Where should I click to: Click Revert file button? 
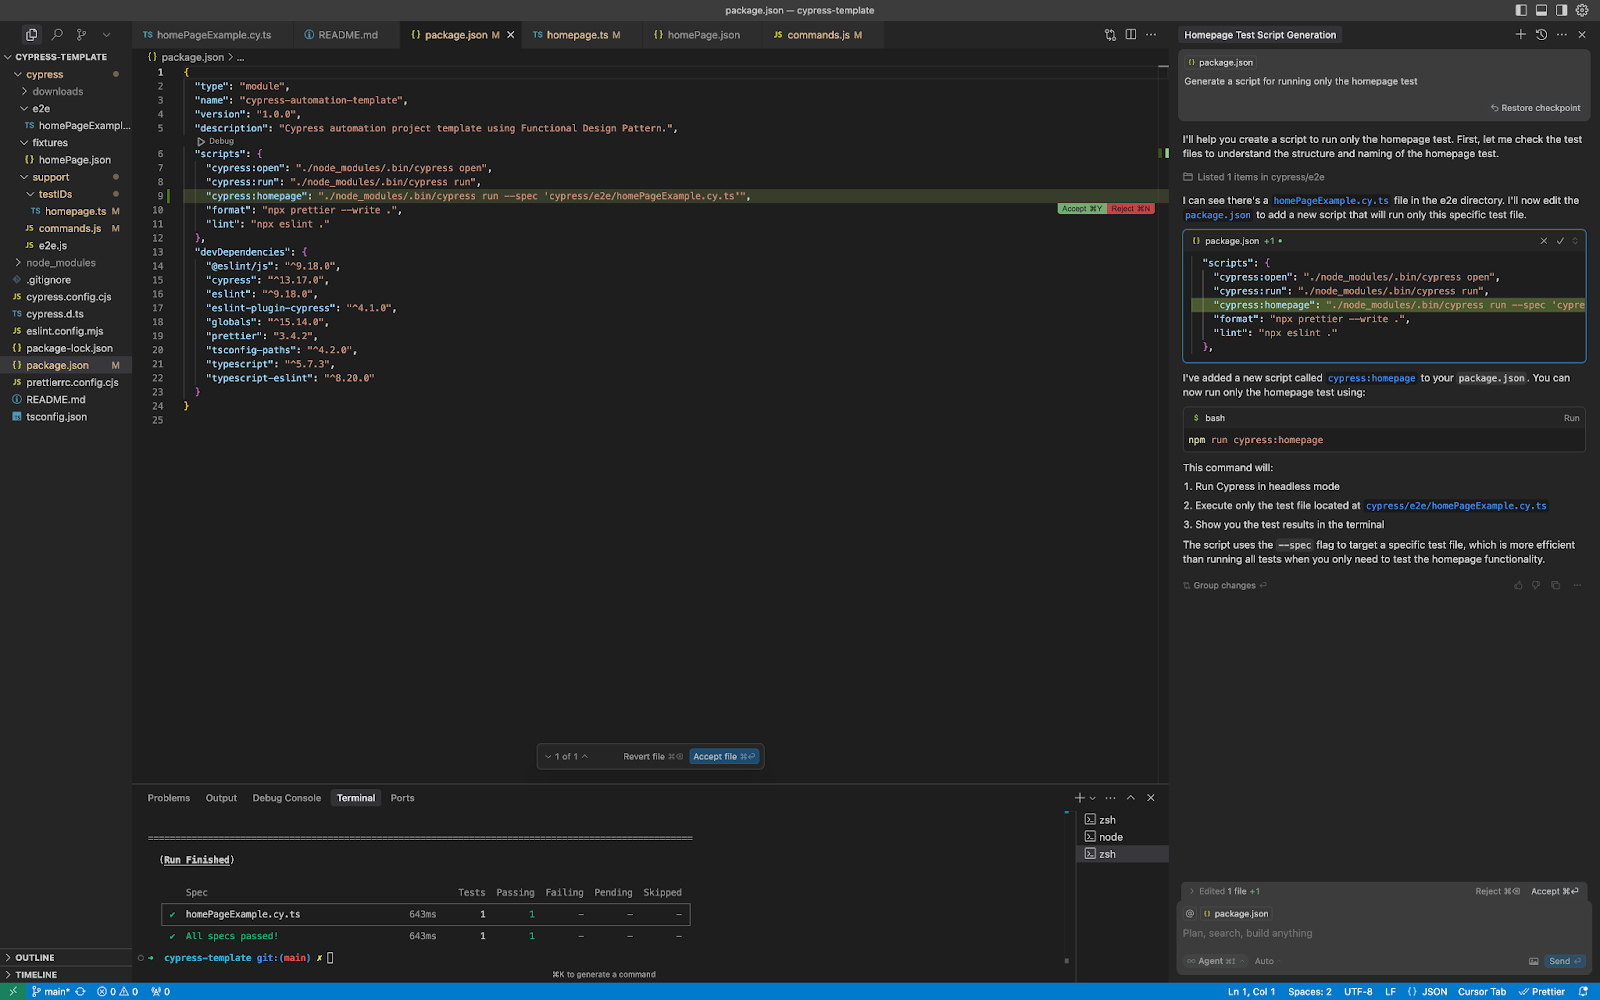[x=652, y=757]
